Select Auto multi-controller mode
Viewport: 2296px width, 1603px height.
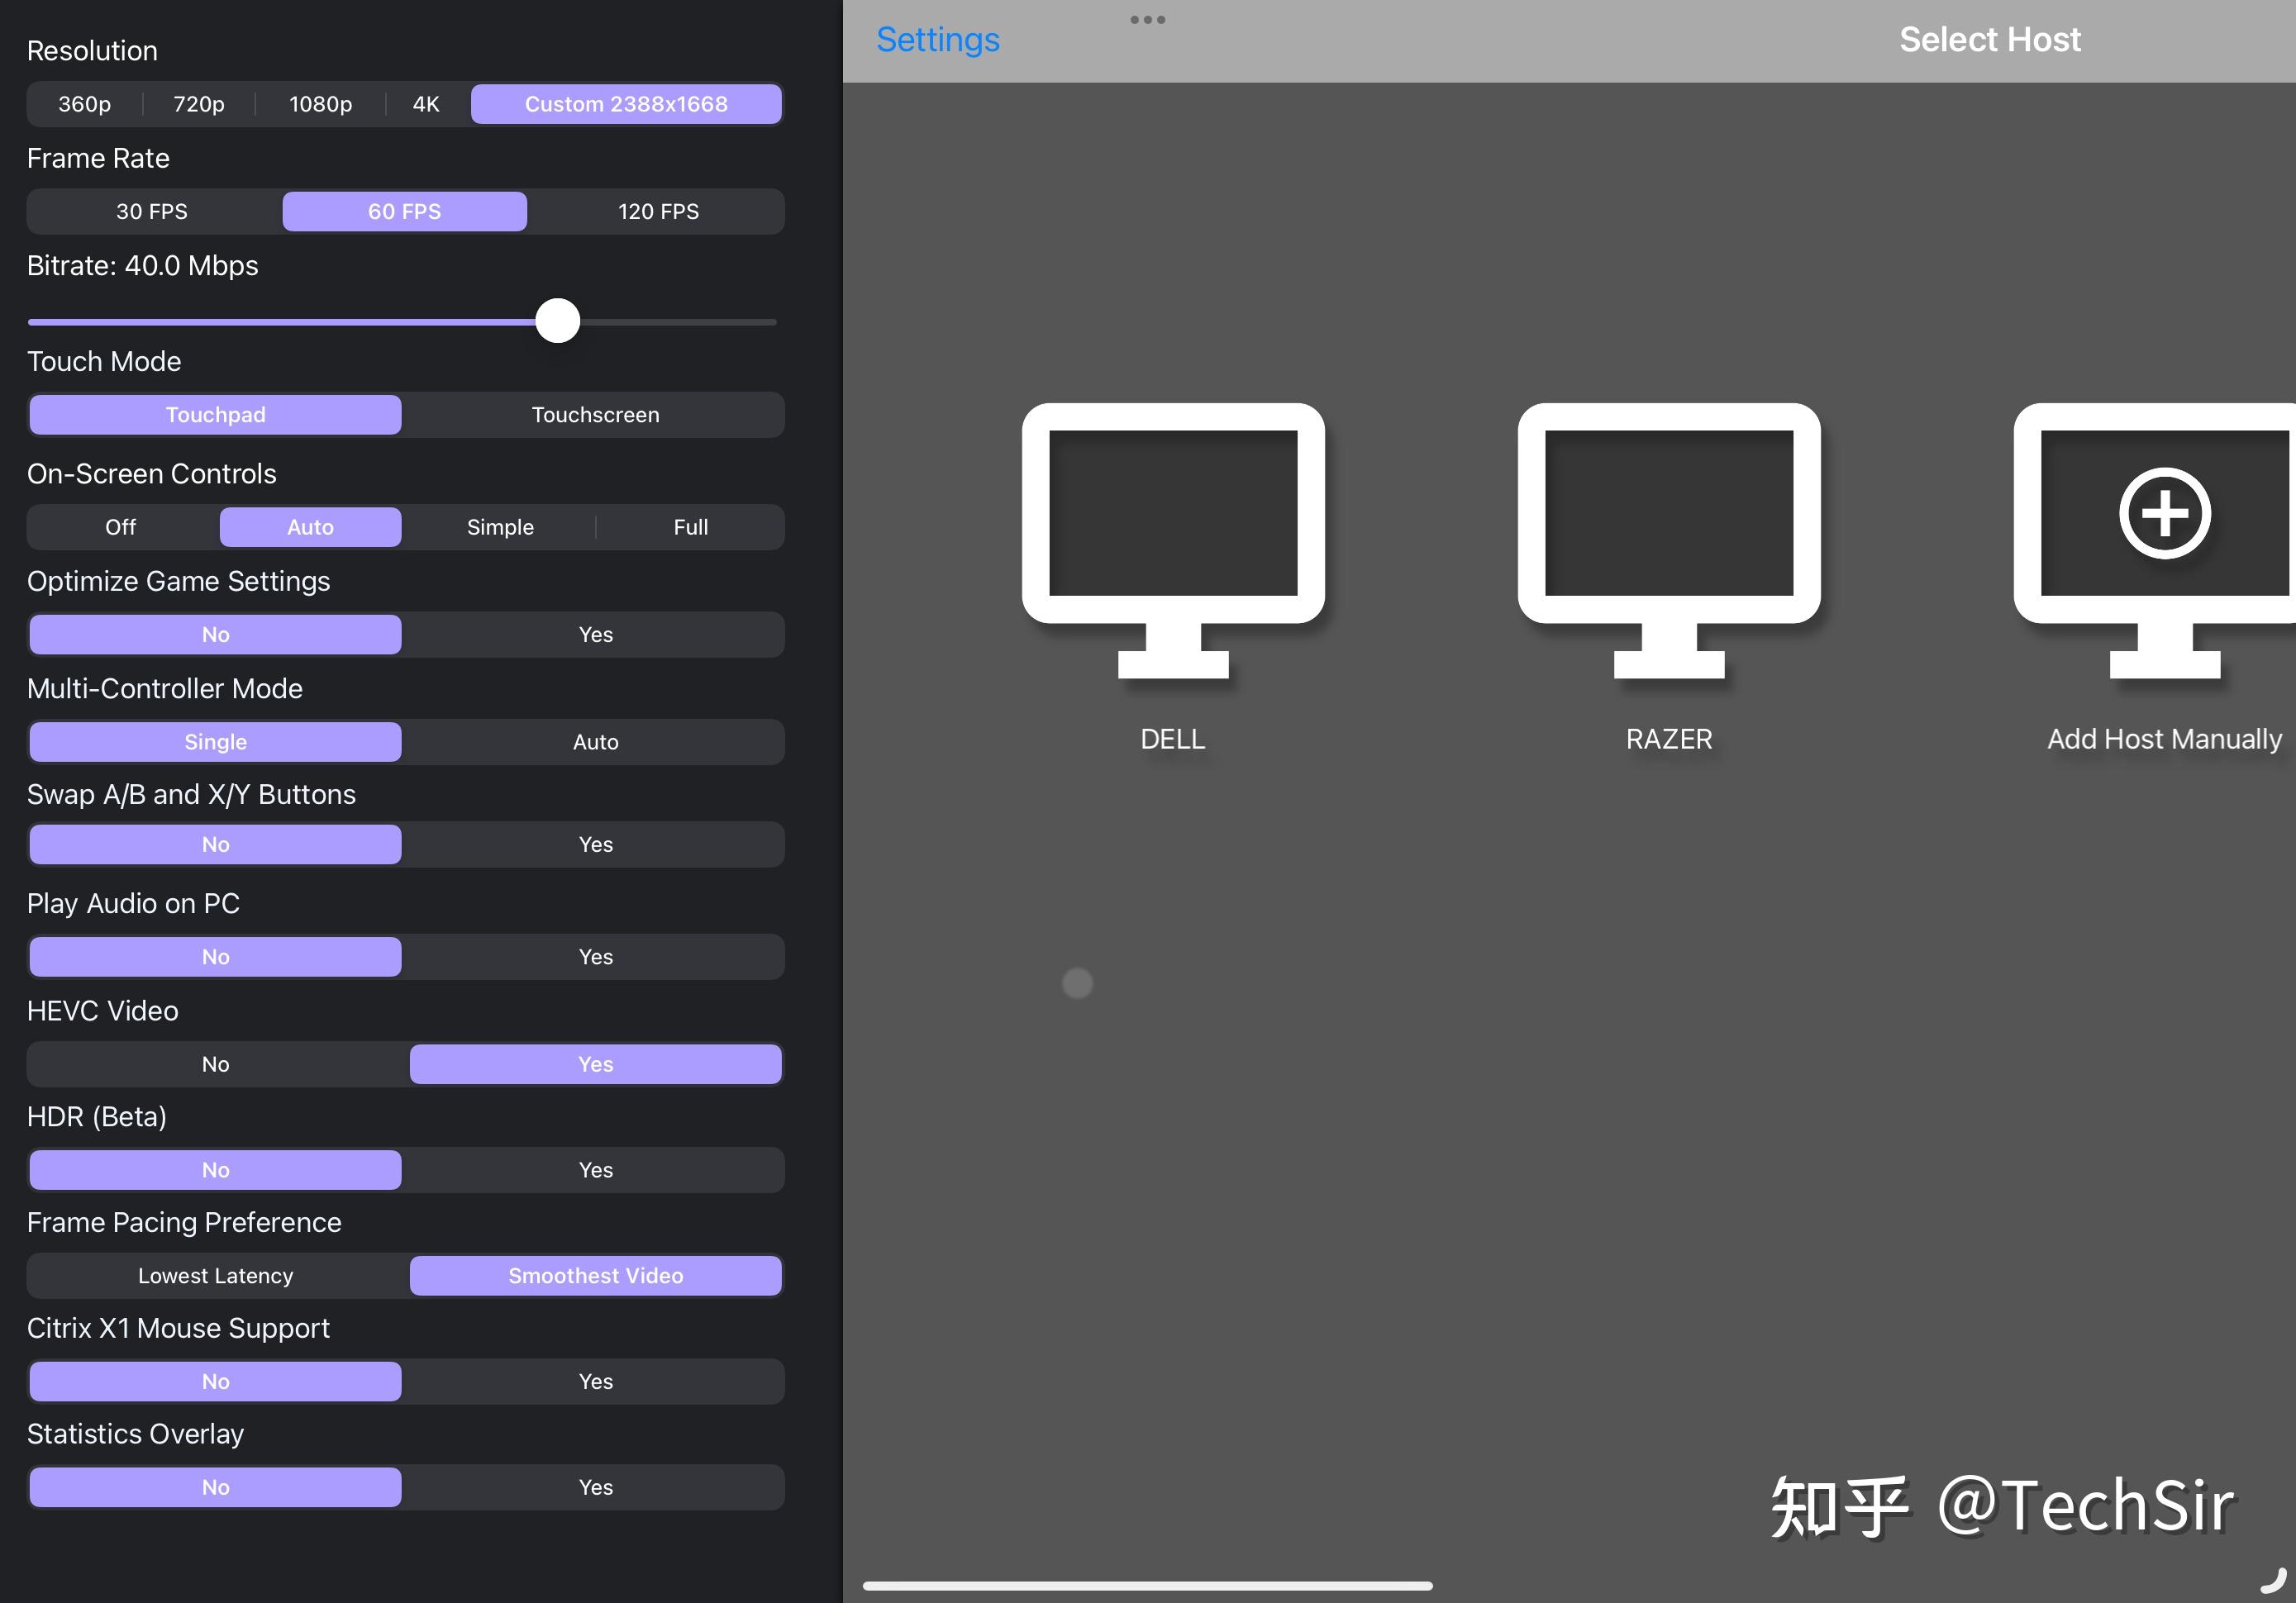[596, 742]
